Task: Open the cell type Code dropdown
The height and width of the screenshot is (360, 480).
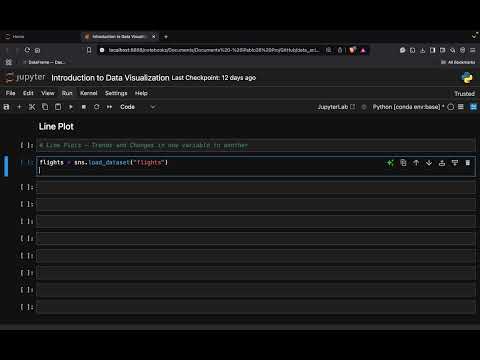Action: (138, 107)
